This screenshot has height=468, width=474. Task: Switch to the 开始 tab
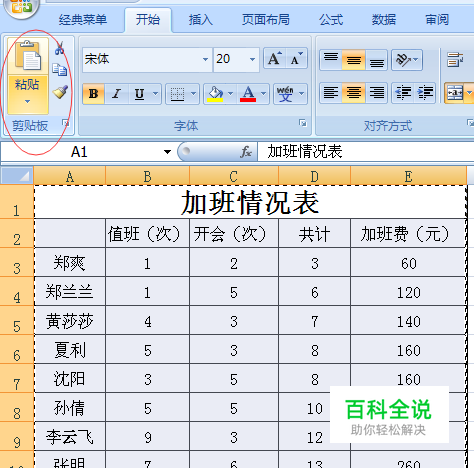click(148, 20)
